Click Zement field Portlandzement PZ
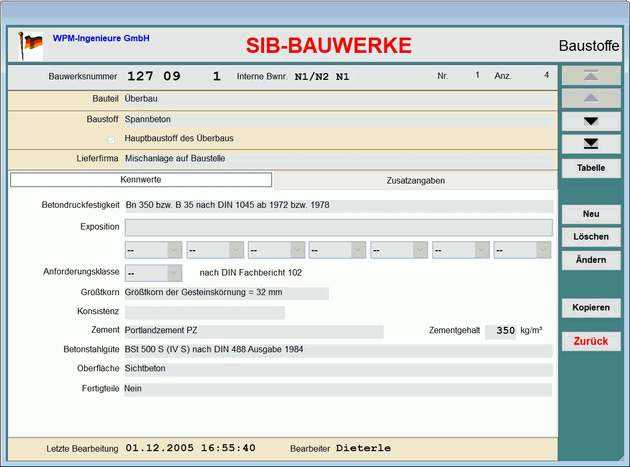Viewport: 630px width, 467px height. point(254,331)
